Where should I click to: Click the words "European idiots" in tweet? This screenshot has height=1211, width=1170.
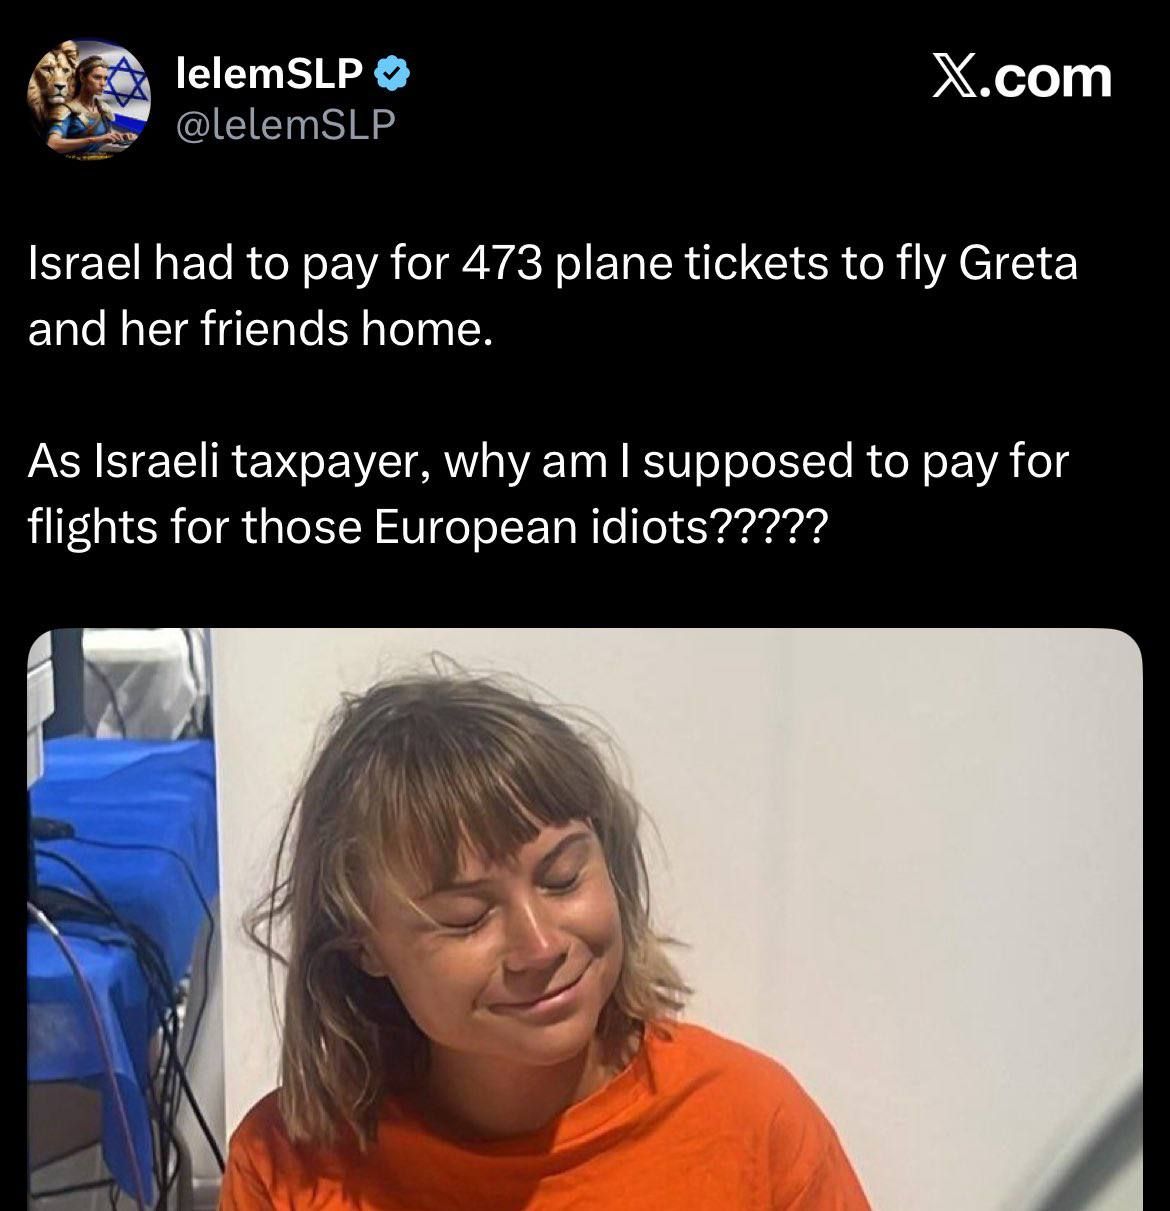pos(539,526)
